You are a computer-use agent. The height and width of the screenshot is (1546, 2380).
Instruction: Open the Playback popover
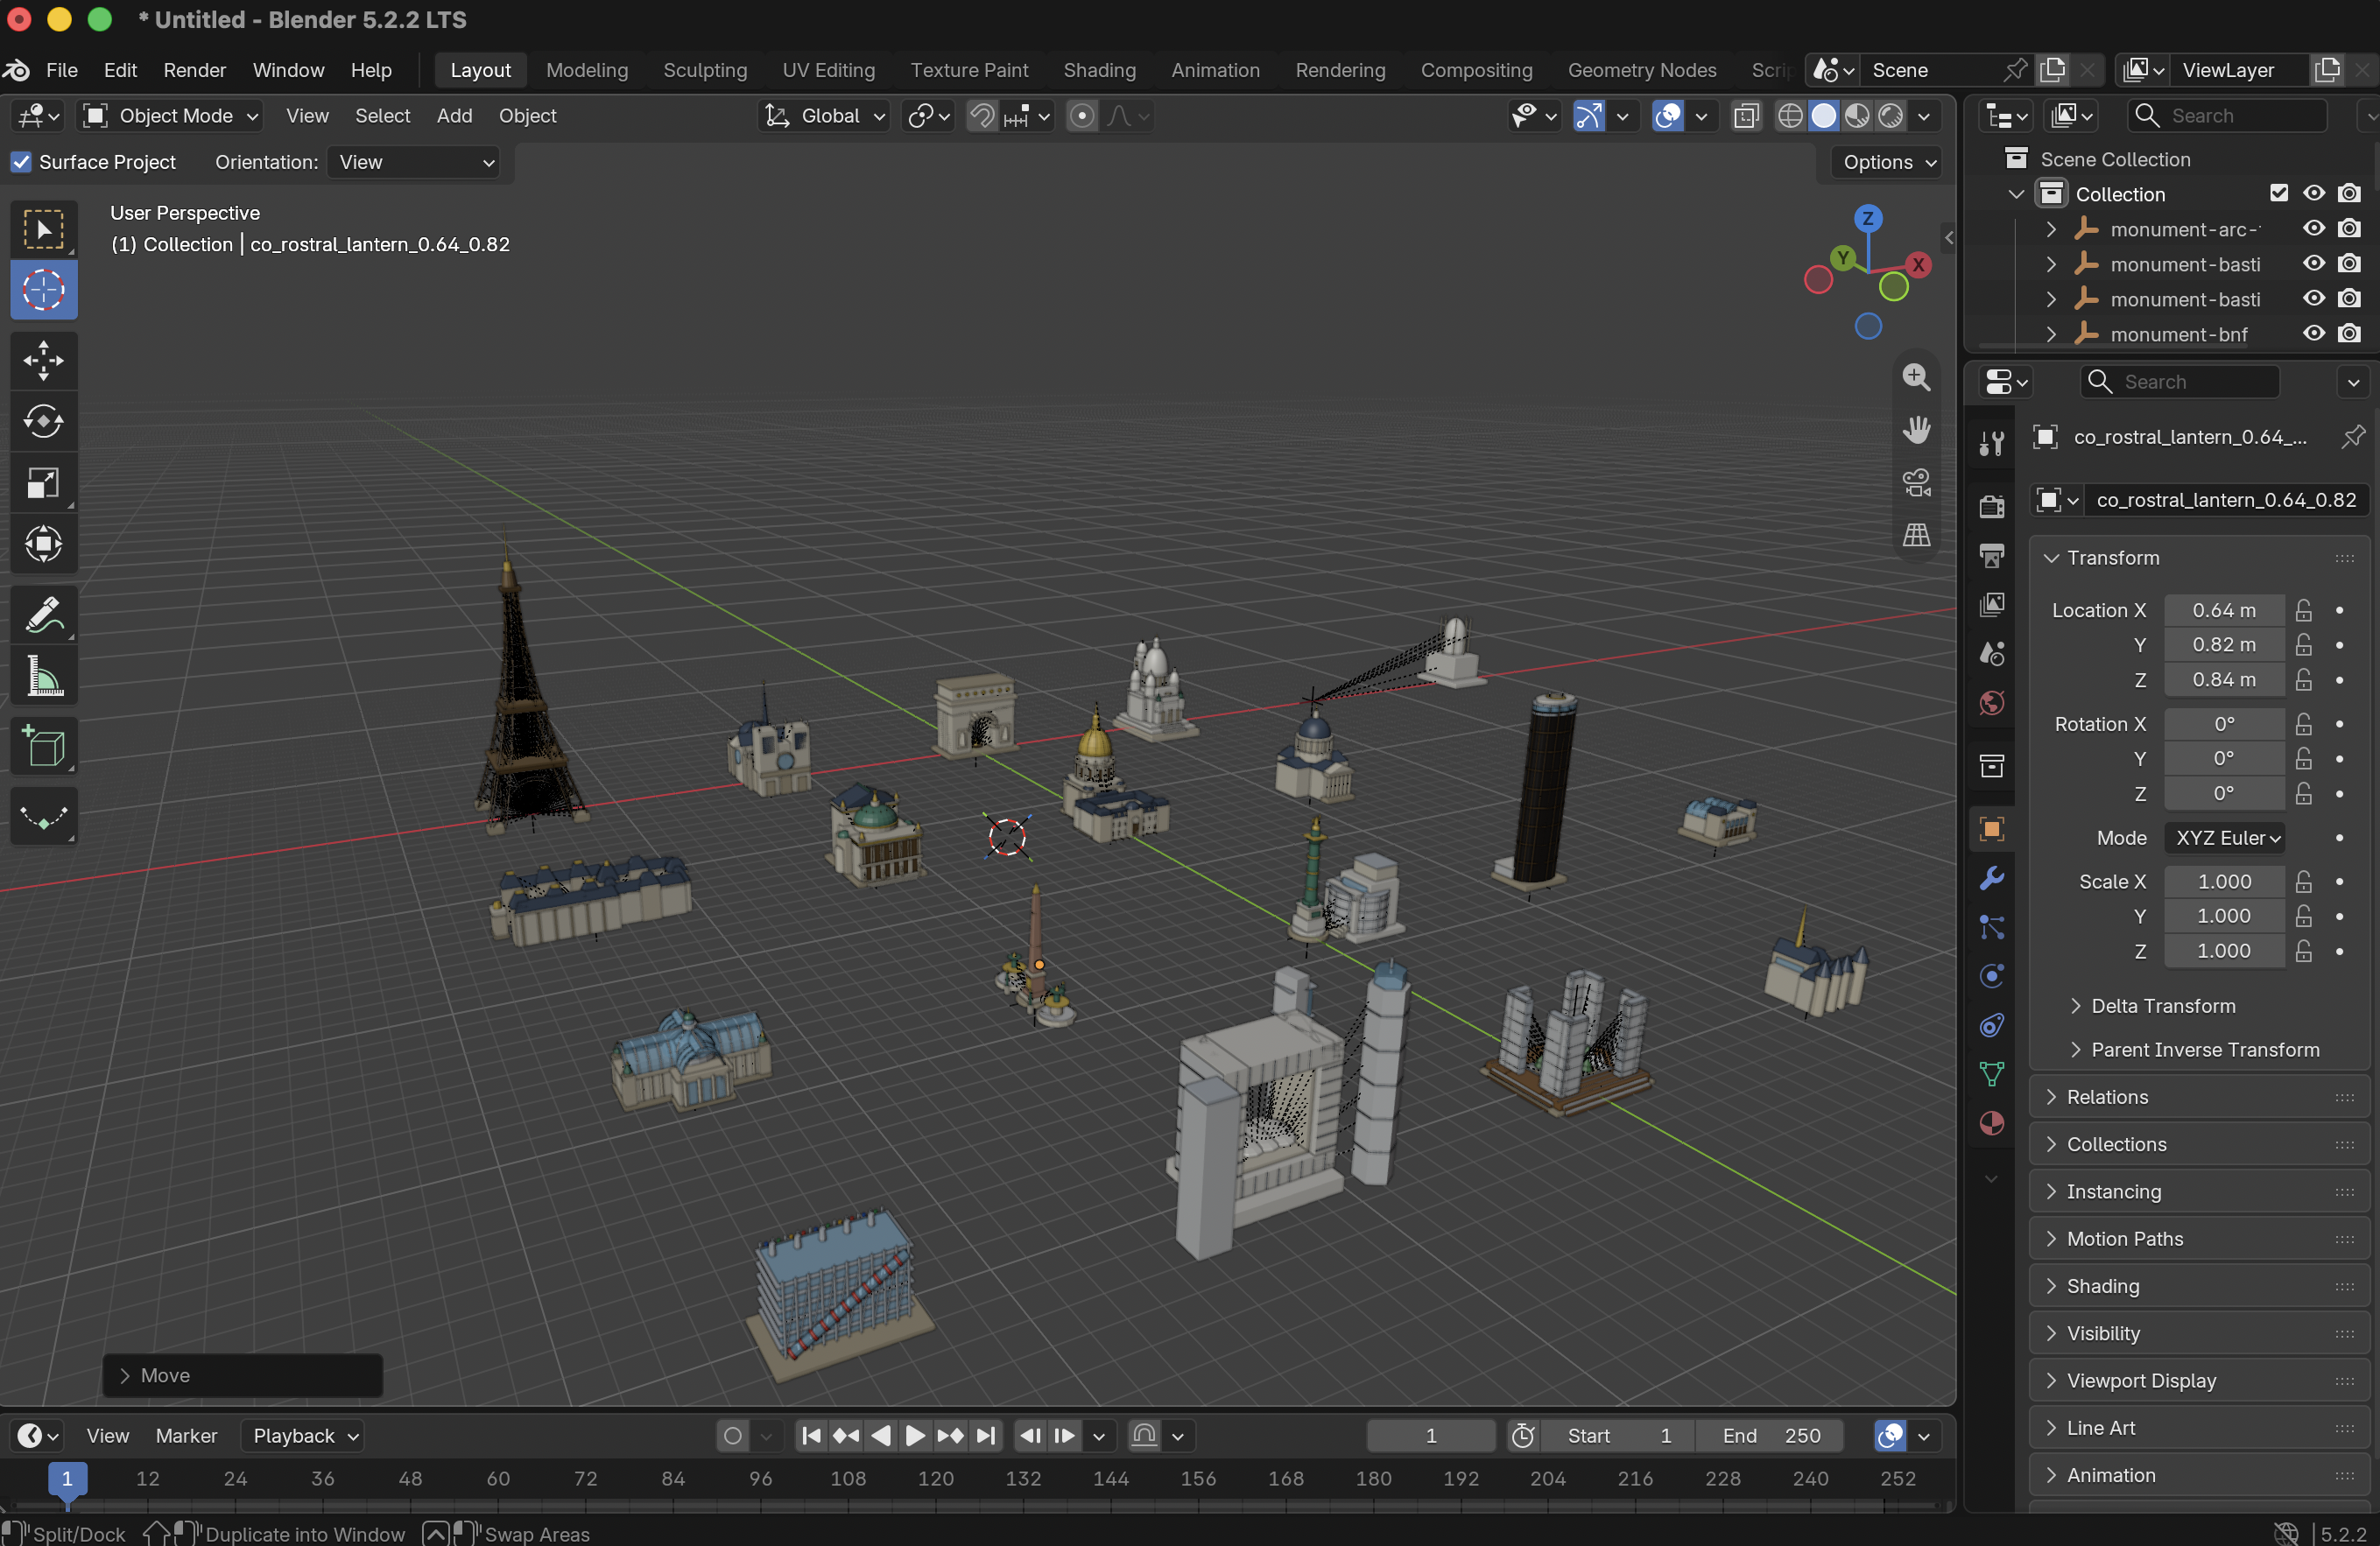point(304,1437)
